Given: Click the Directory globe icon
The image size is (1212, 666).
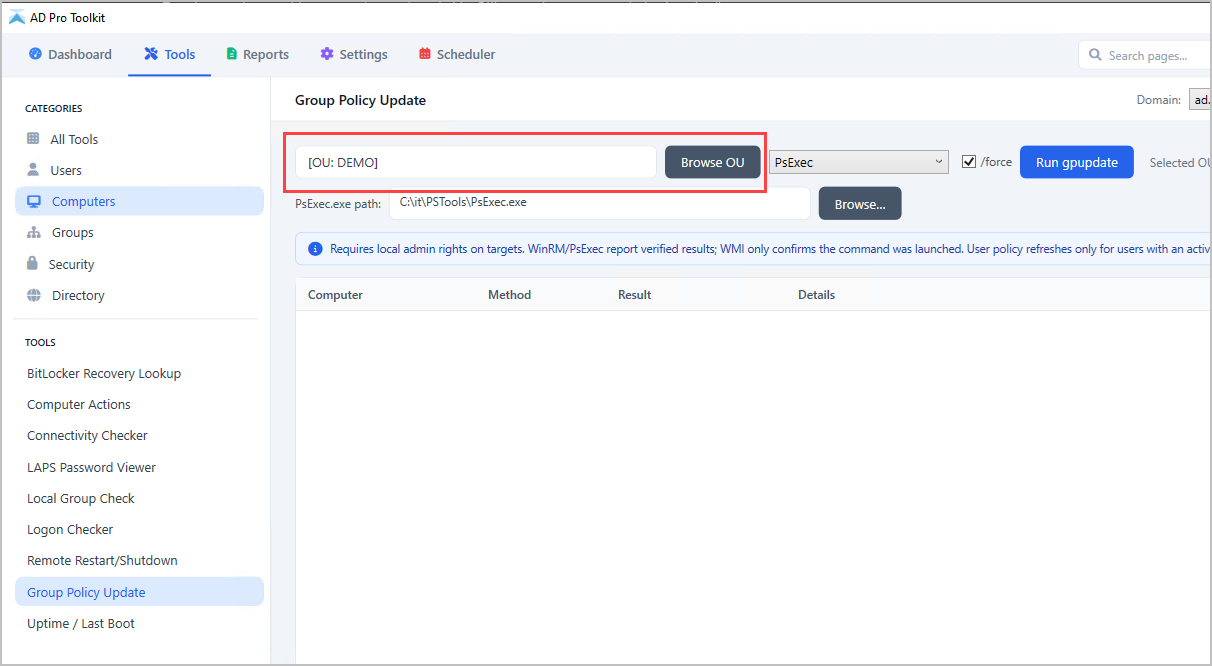Looking at the screenshot, I should click(x=33, y=295).
